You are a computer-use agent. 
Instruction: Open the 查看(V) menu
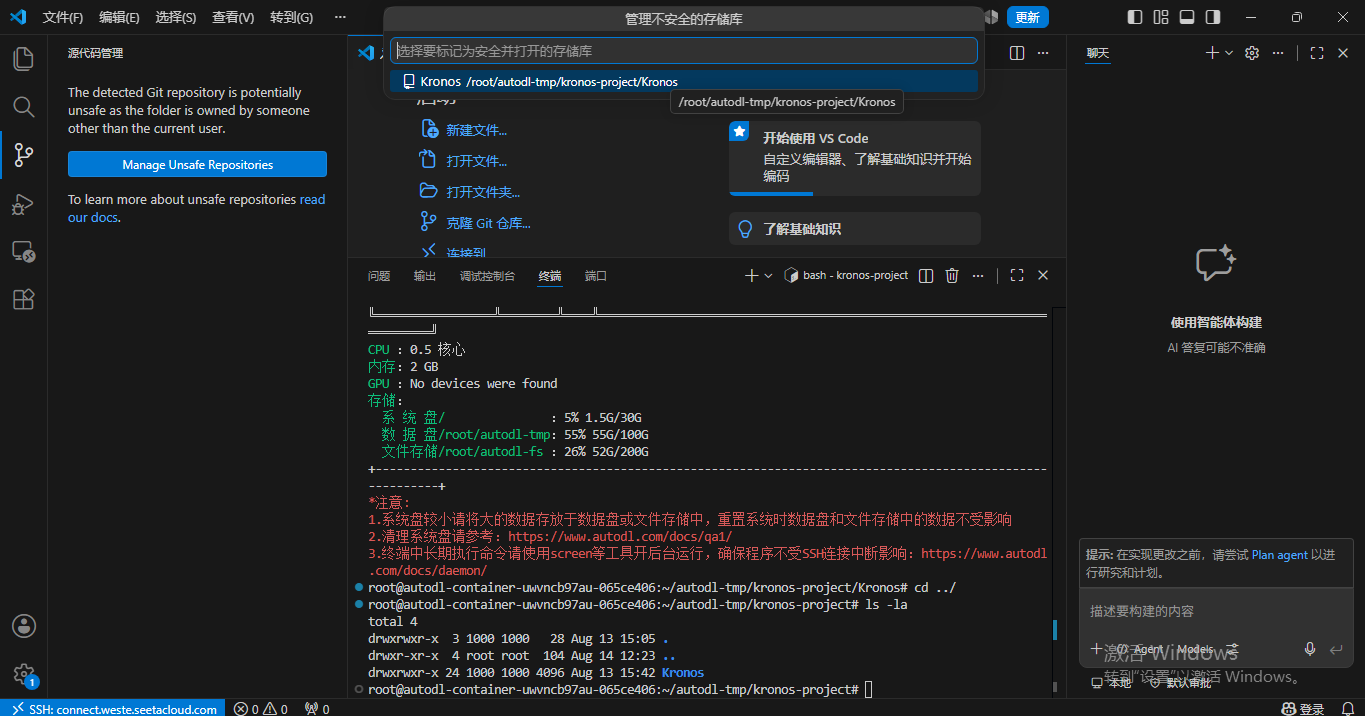pyautogui.click(x=233, y=17)
